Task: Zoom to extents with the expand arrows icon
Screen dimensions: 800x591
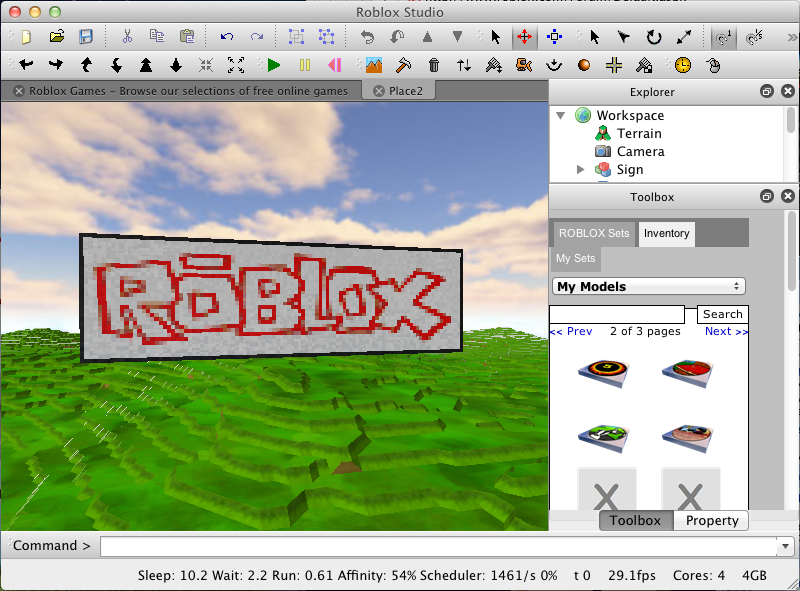Action: click(236, 65)
